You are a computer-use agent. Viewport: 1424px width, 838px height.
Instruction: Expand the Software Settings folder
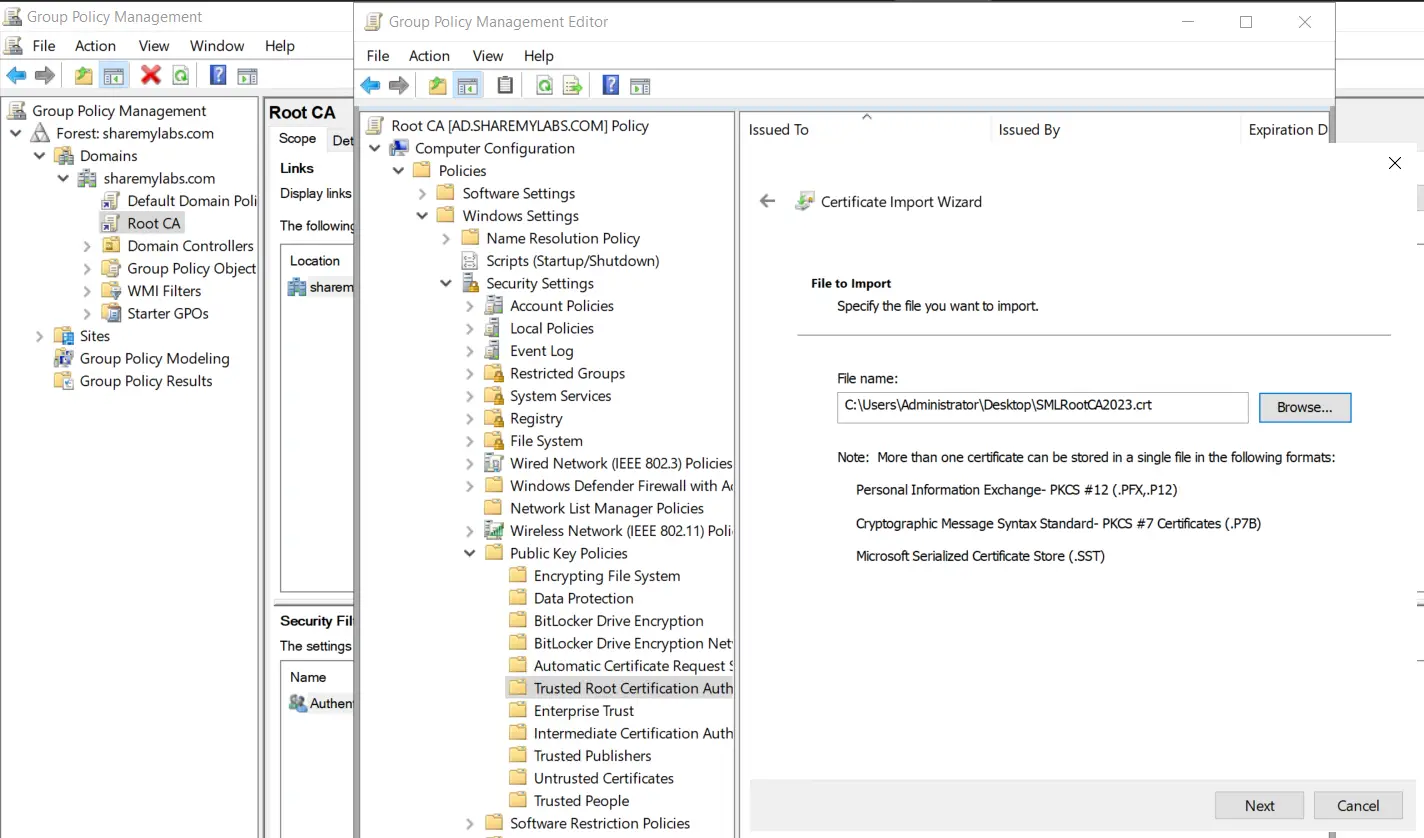tap(422, 193)
